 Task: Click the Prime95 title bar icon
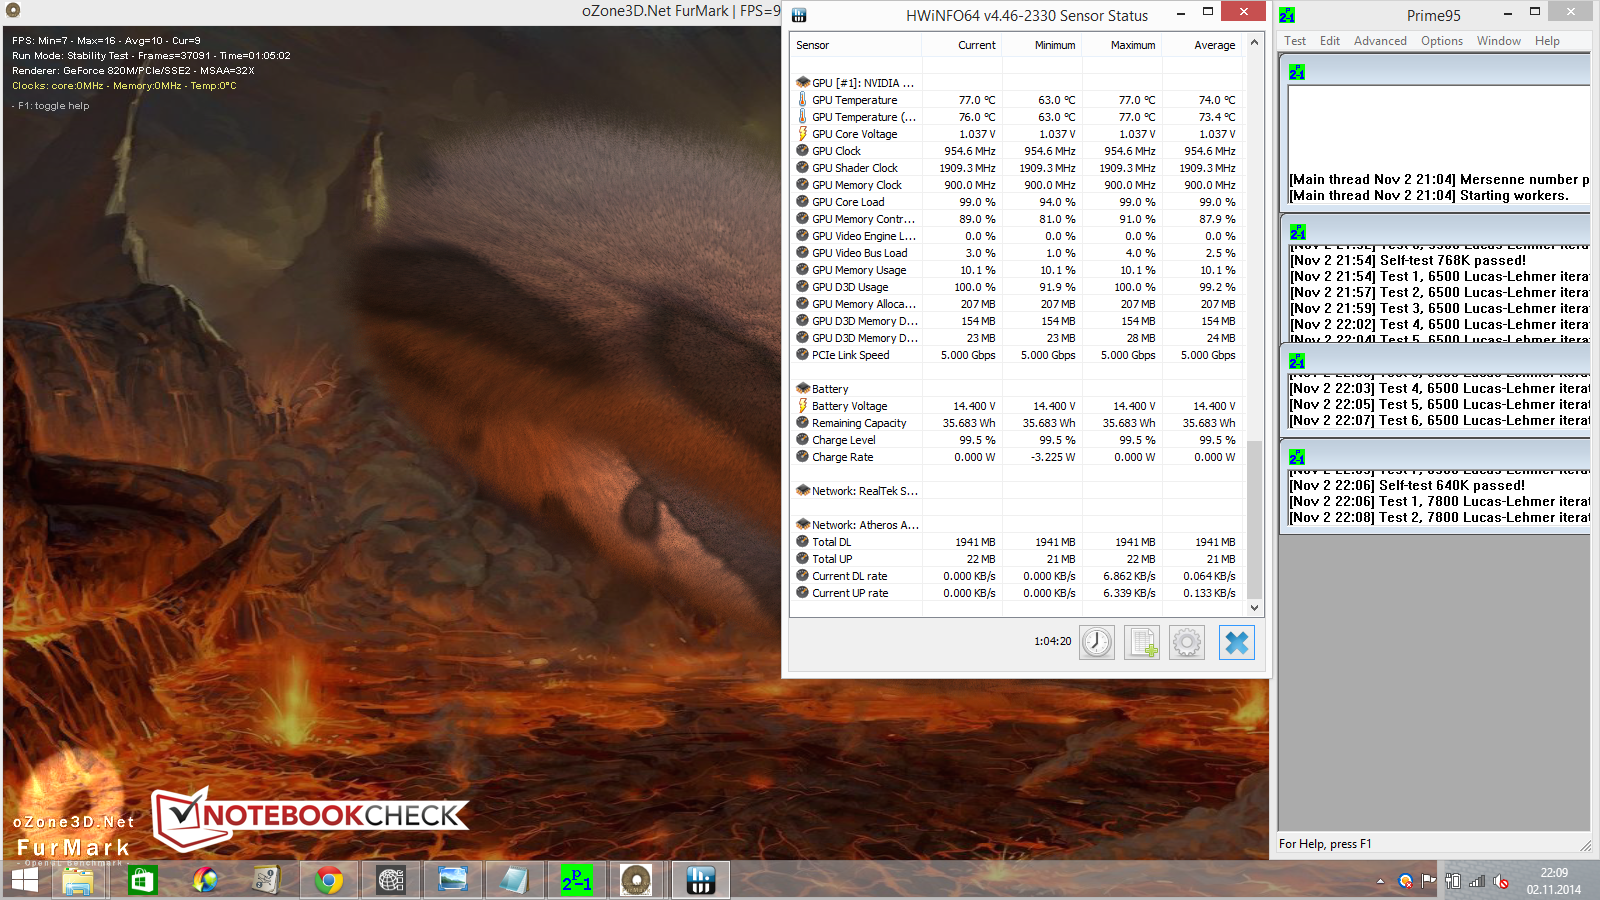pos(1287,15)
